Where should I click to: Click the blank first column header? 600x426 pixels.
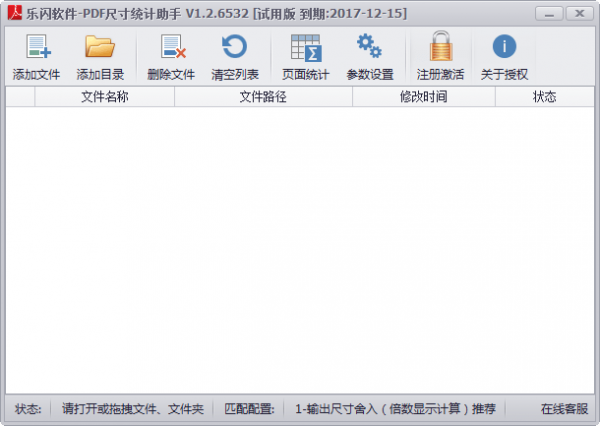(20, 97)
